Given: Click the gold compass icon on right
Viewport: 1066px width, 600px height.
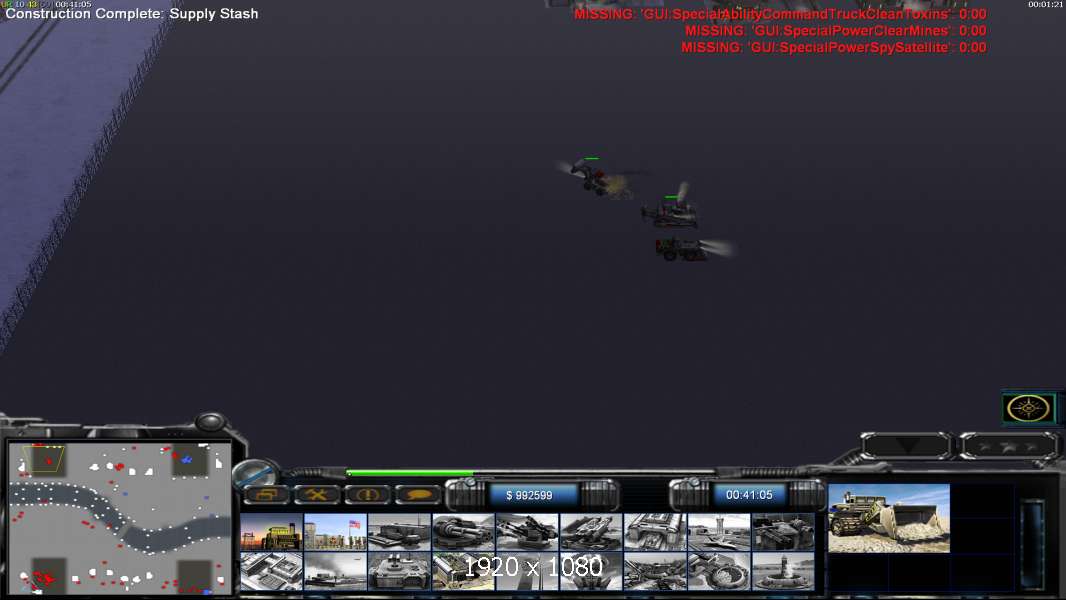Looking at the screenshot, I should [1028, 408].
